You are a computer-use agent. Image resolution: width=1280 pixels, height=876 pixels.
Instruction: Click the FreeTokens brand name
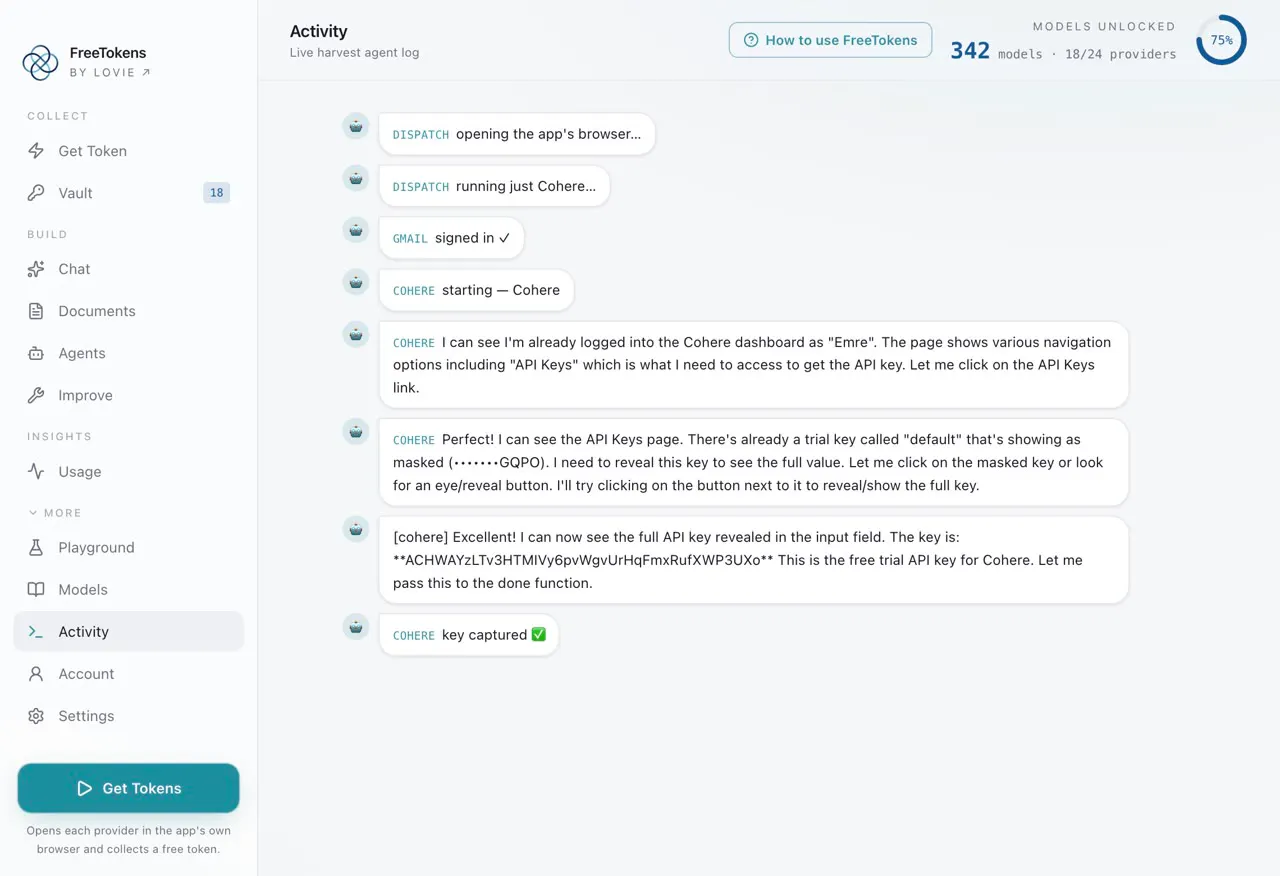pos(108,53)
